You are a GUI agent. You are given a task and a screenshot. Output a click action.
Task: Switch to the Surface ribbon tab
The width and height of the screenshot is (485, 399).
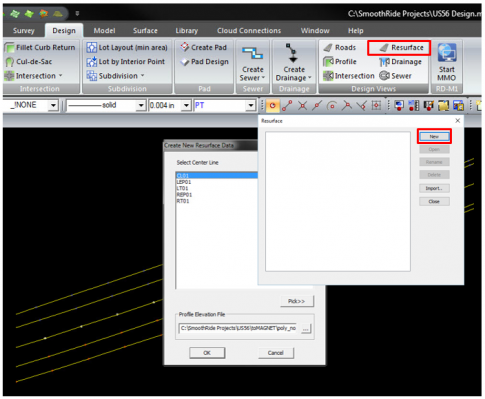145,31
